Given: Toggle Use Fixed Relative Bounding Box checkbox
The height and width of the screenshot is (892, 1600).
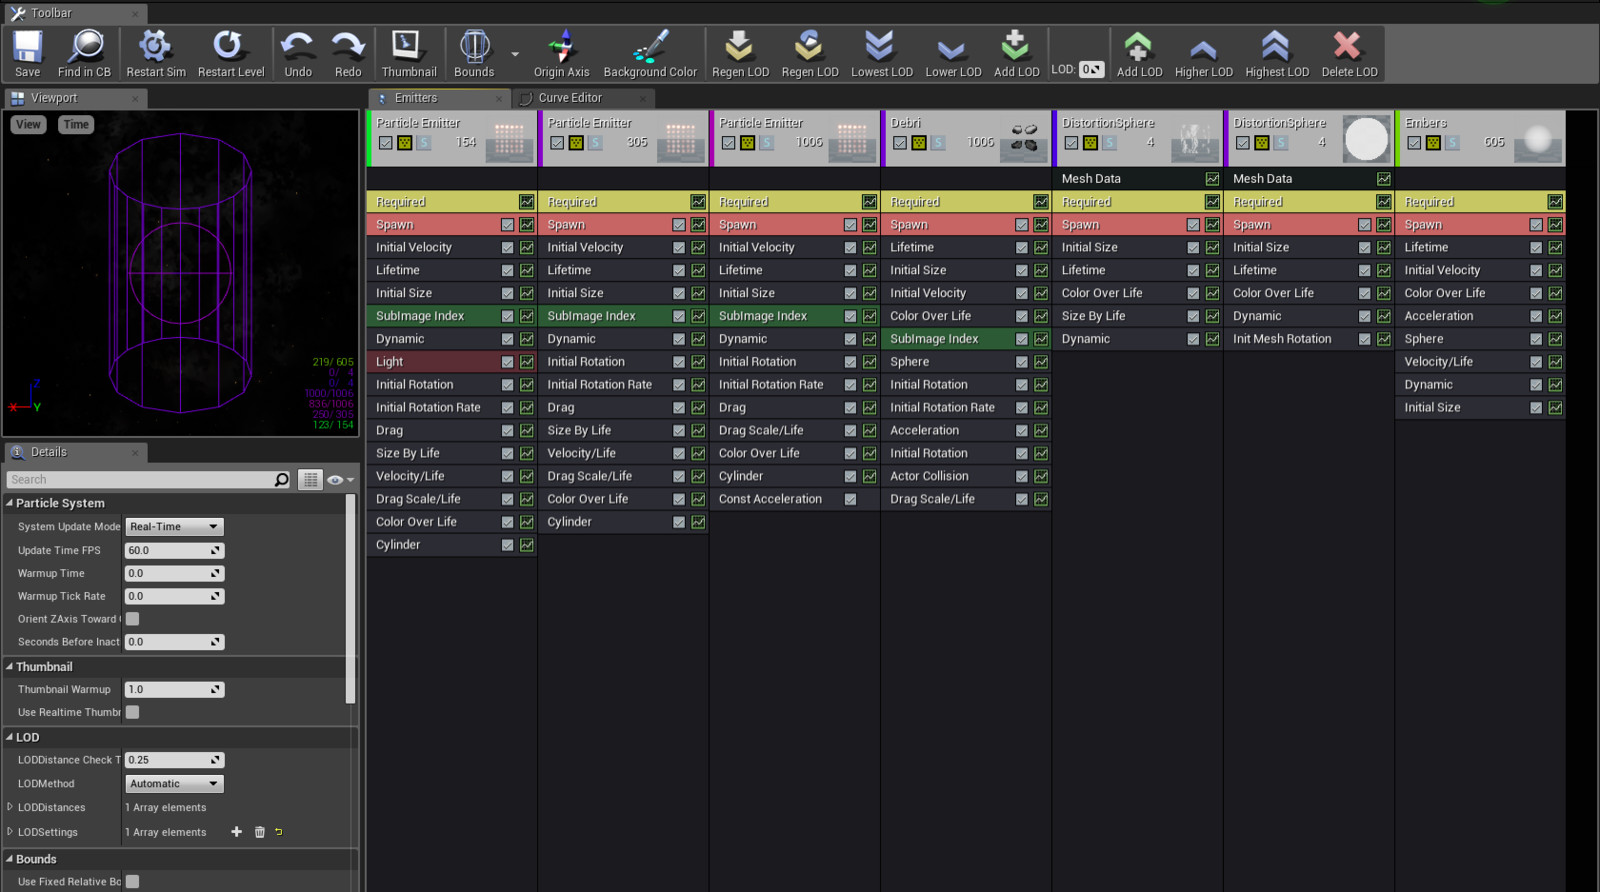Looking at the screenshot, I should [x=132, y=882].
